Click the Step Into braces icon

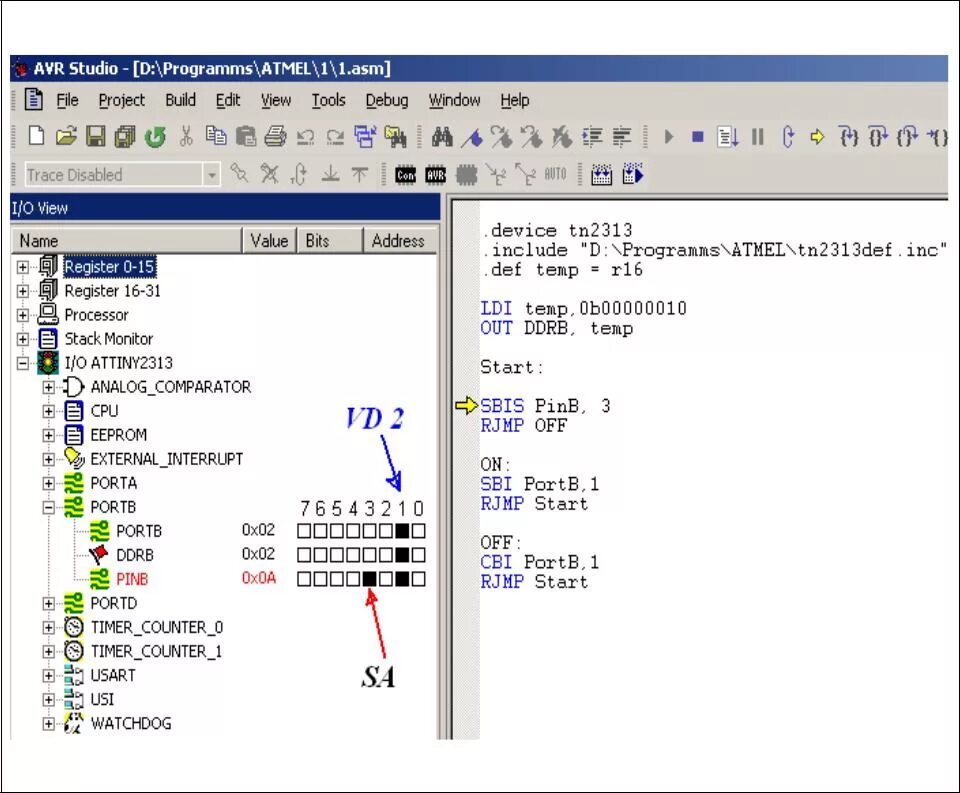(x=848, y=137)
